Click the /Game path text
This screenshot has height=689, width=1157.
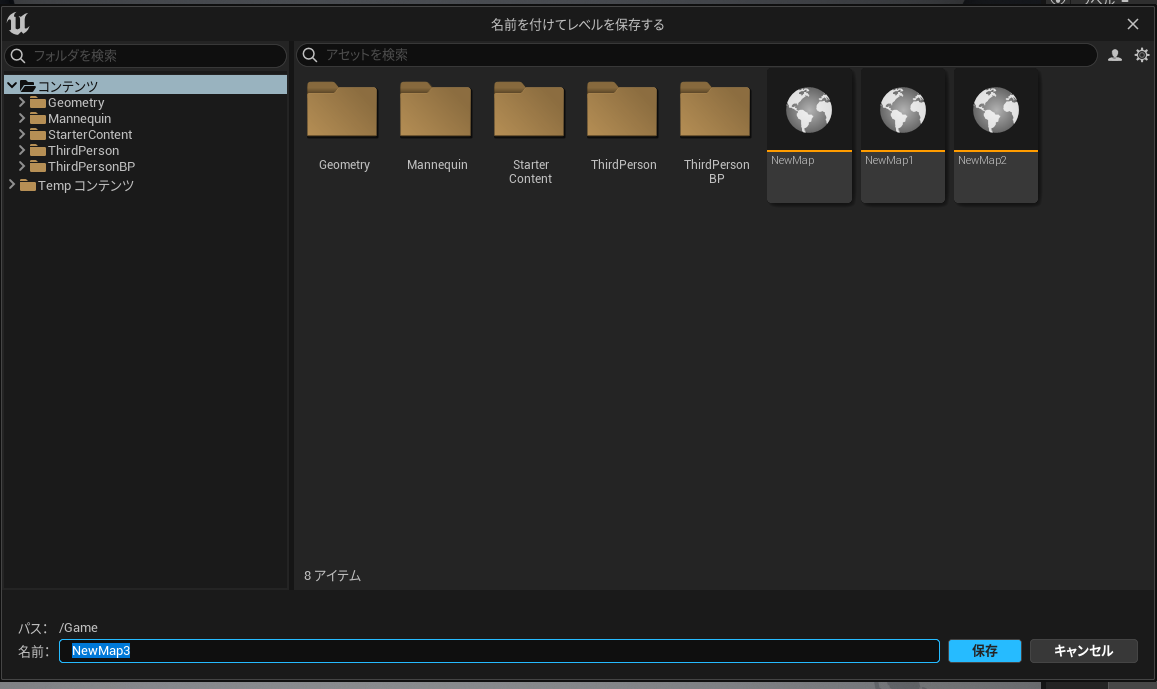coord(78,628)
